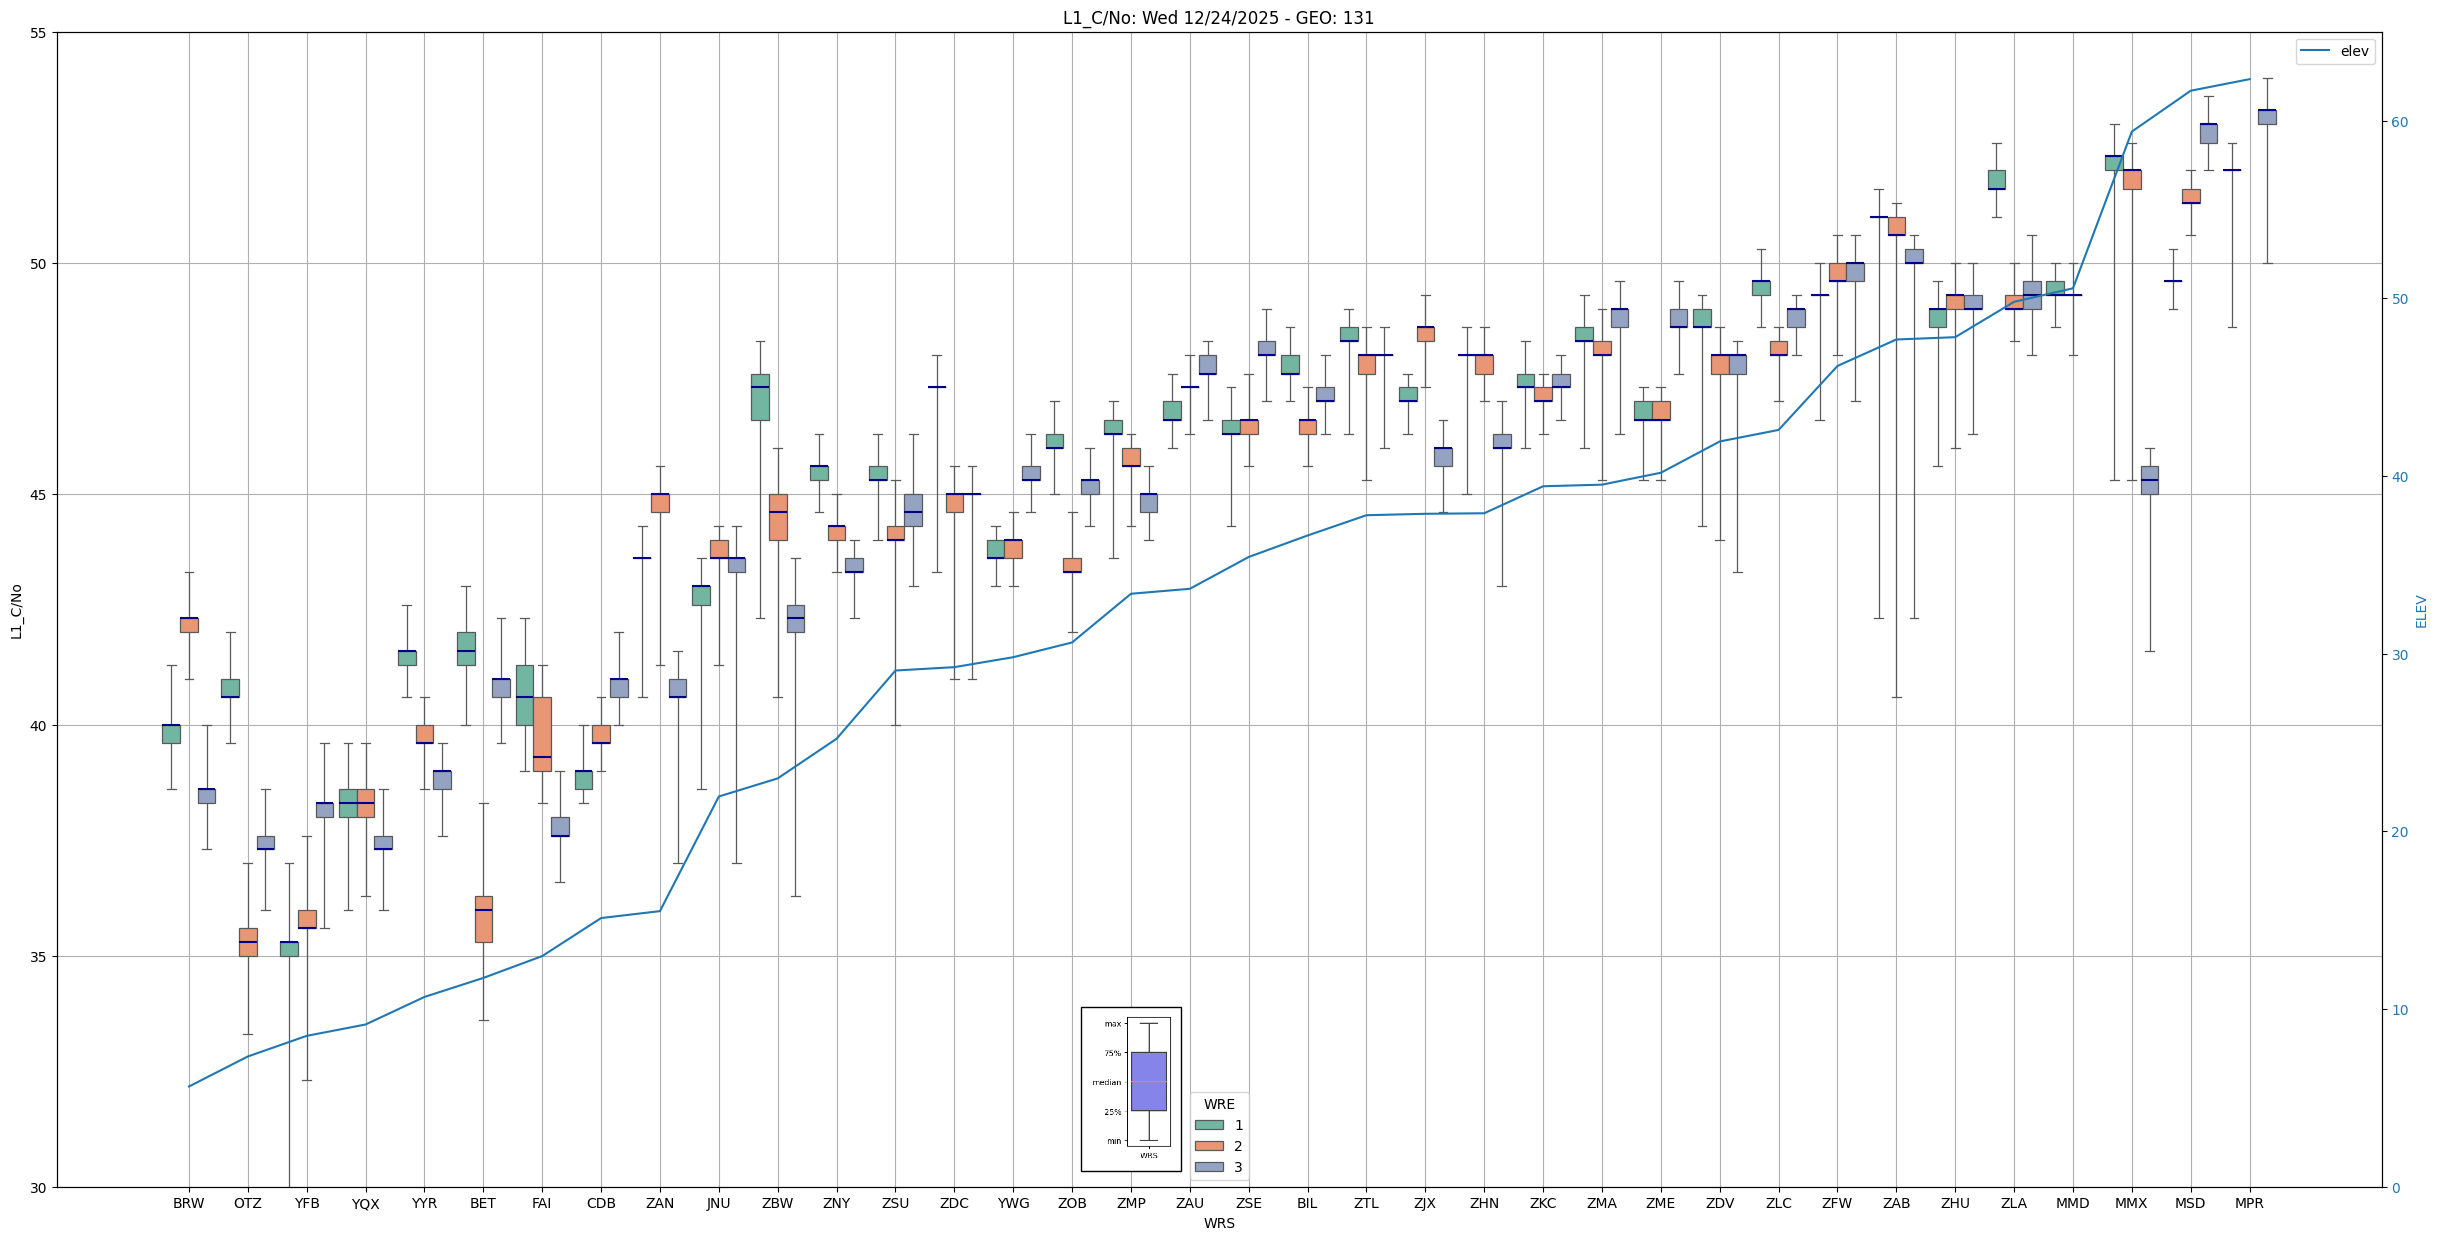
Task: Click the 60 tick on right elevation axis
Action: [2399, 122]
